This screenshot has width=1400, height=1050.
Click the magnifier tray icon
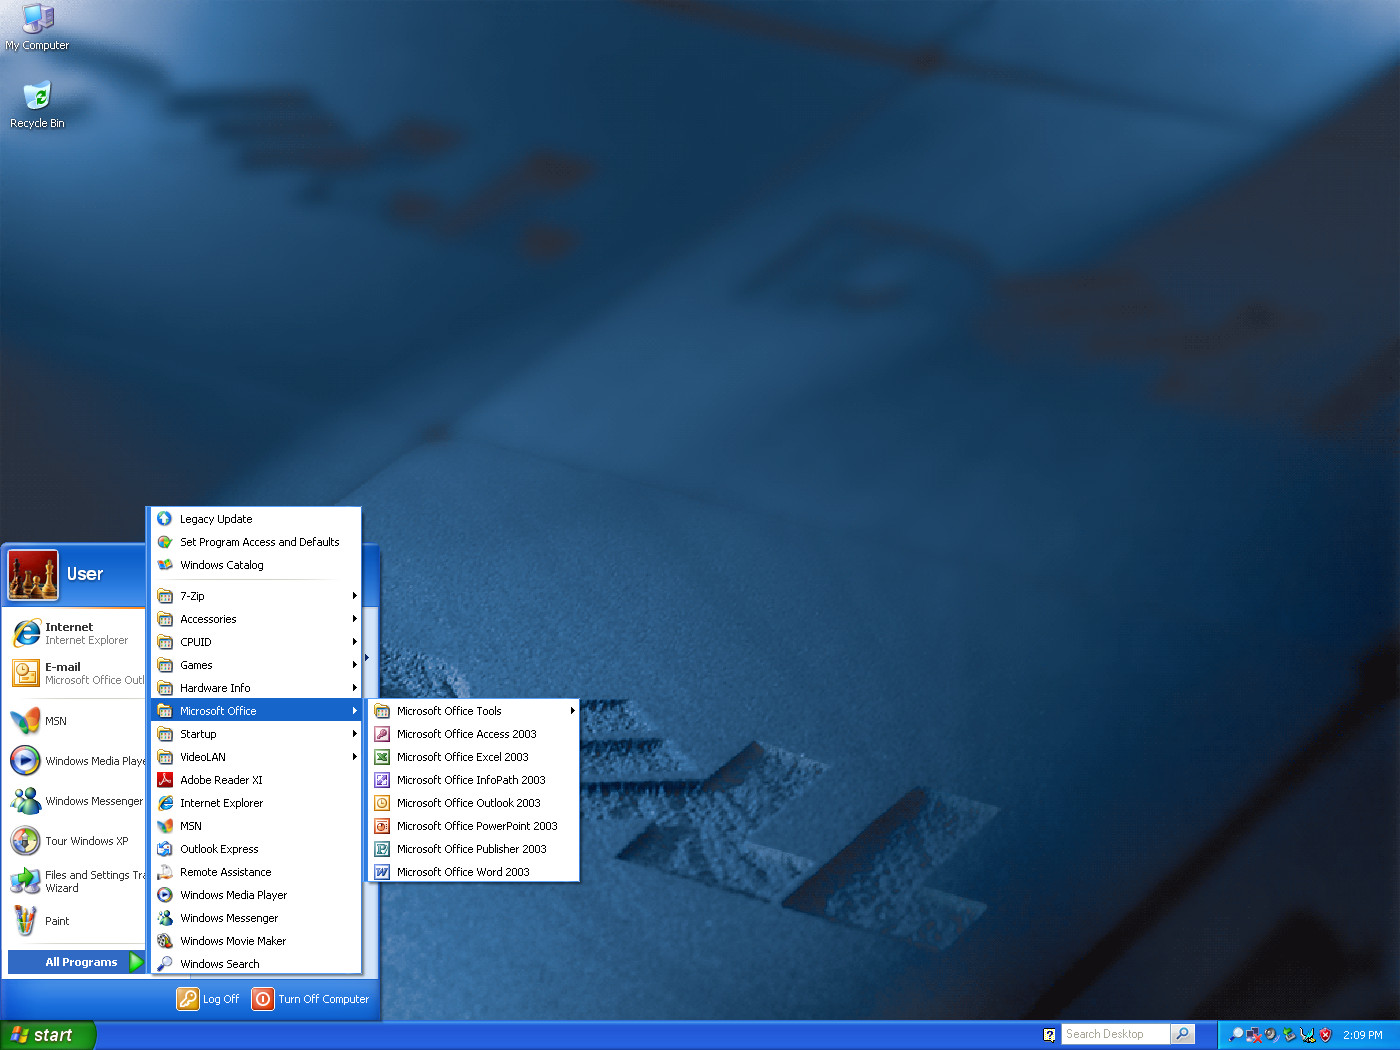[1236, 1035]
